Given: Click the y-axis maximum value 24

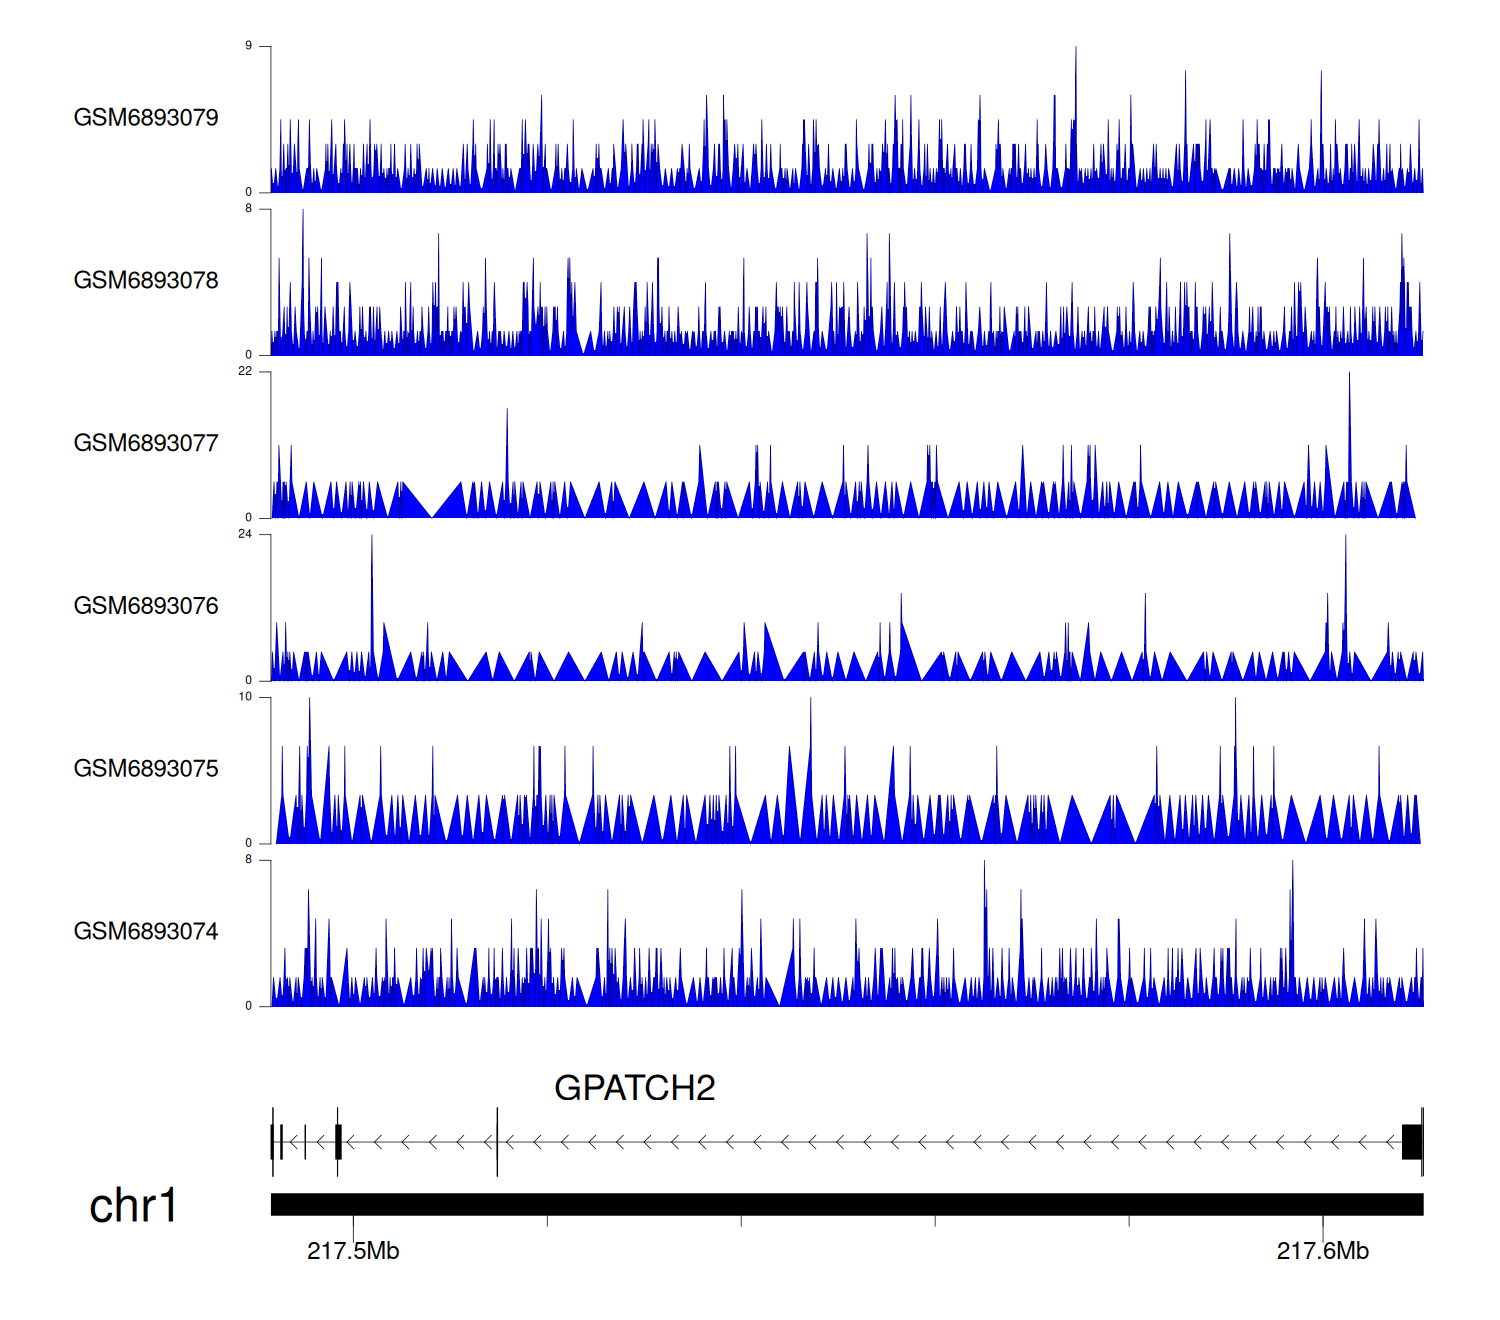Looking at the screenshot, I should coord(245,534).
